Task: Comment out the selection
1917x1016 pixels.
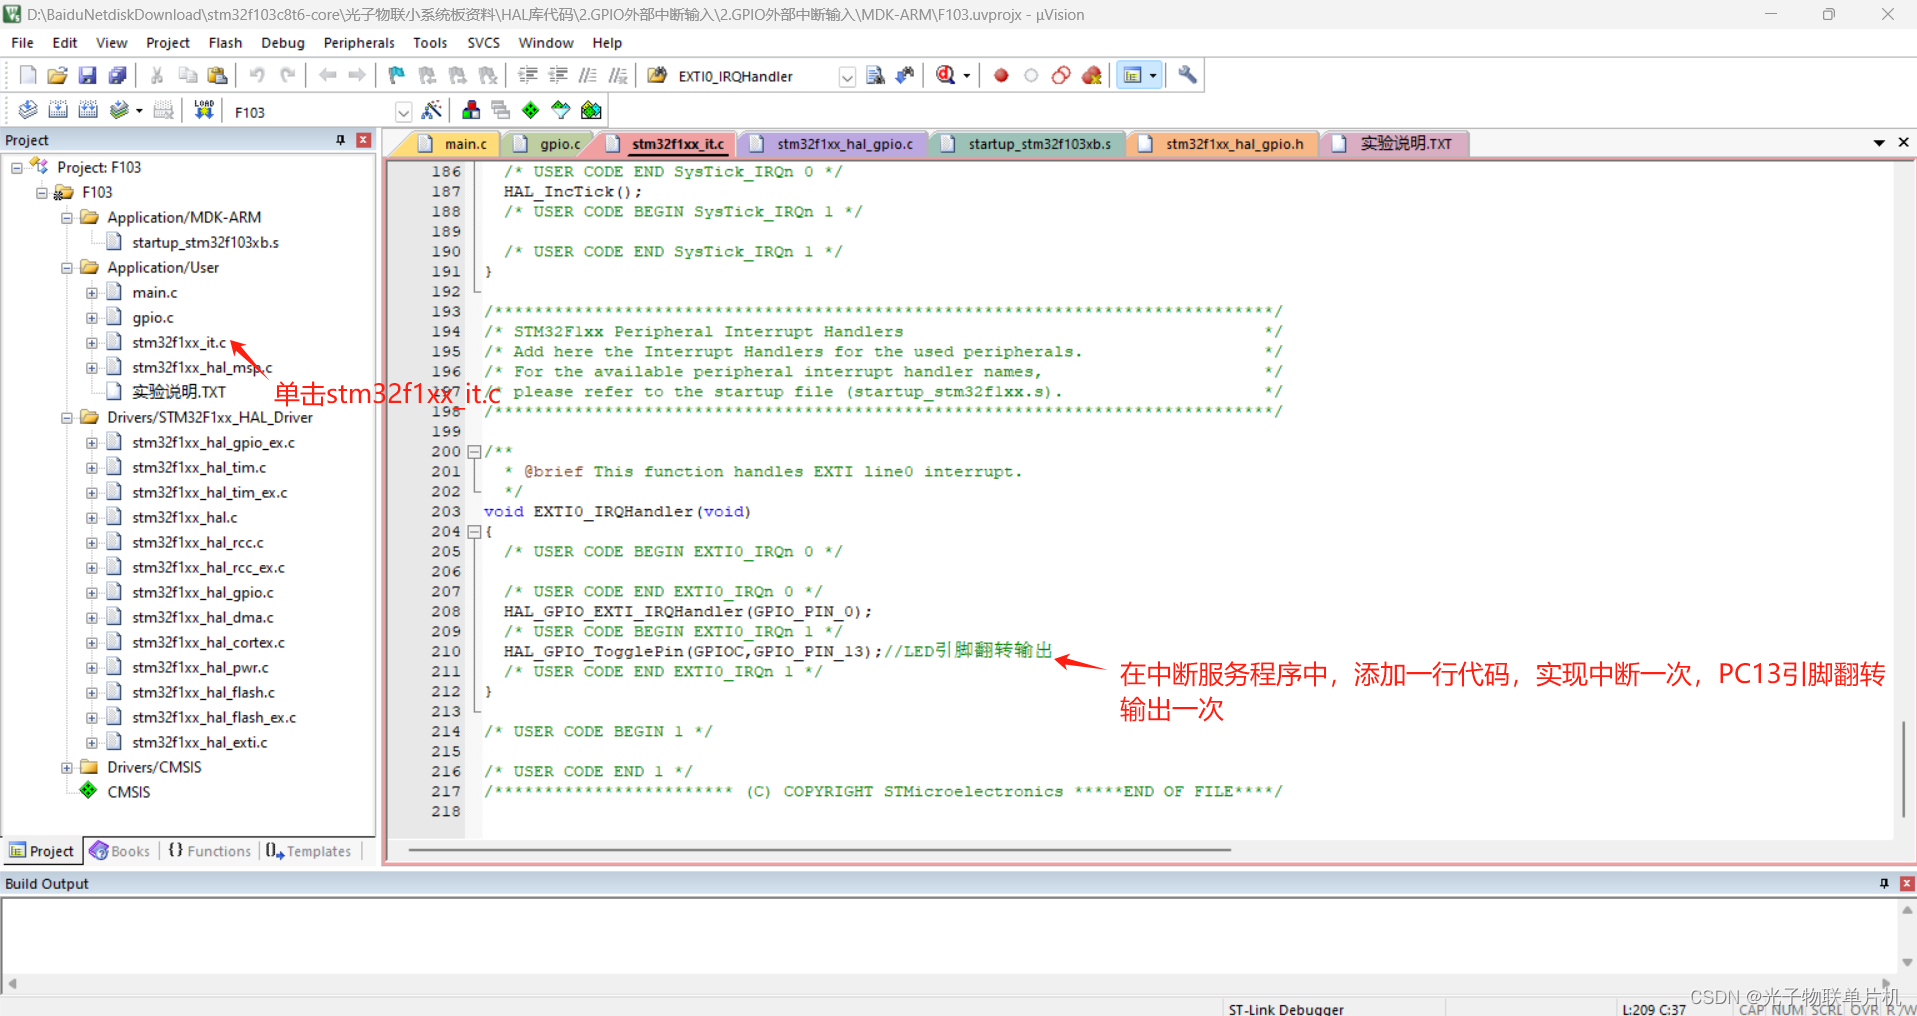Action: point(588,75)
